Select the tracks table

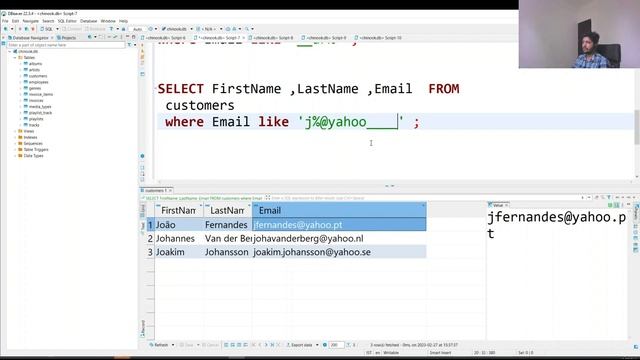pos(34,125)
